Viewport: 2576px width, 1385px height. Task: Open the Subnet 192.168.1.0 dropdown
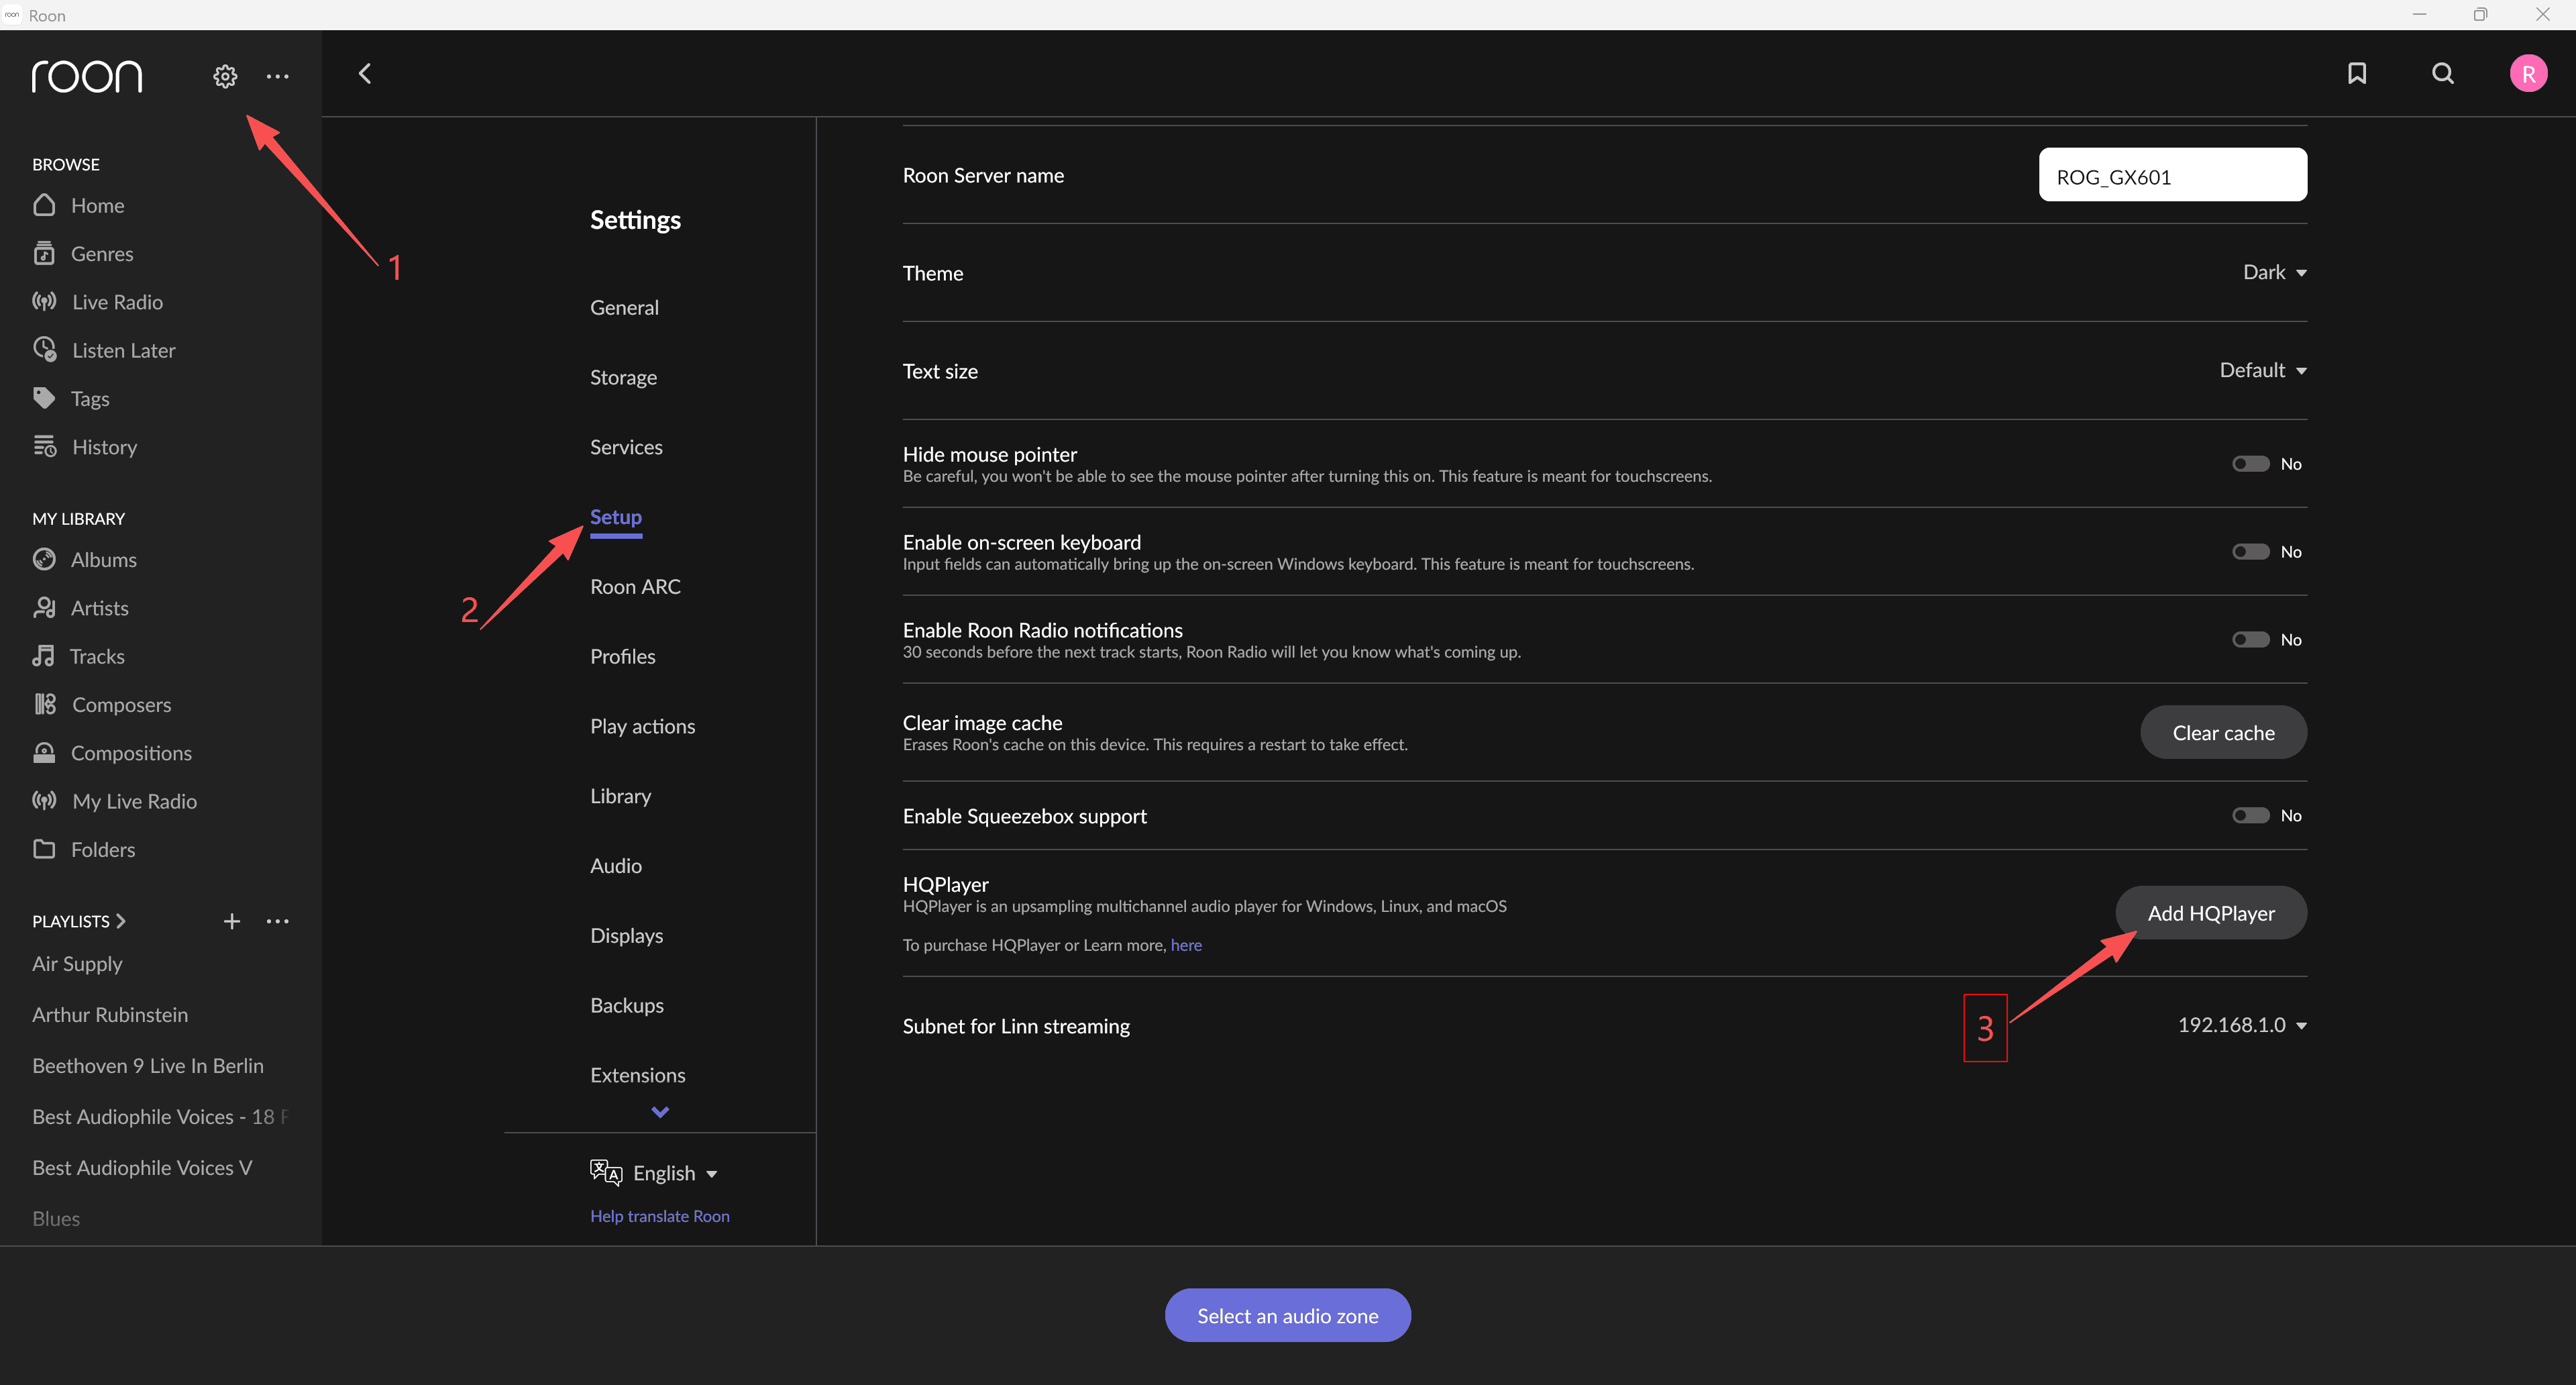click(x=2242, y=1025)
